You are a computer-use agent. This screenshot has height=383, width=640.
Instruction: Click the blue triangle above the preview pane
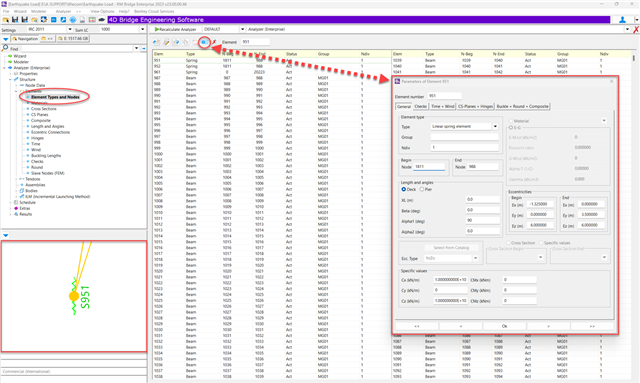(x=5, y=235)
